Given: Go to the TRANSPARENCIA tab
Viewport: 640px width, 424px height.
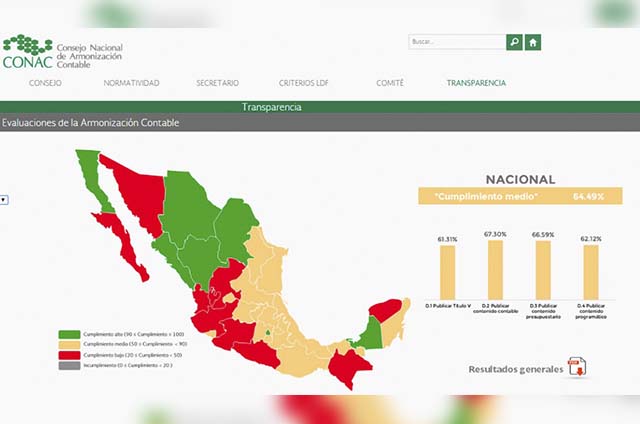Looking at the screenshot, I should click(x=476, y=83).
